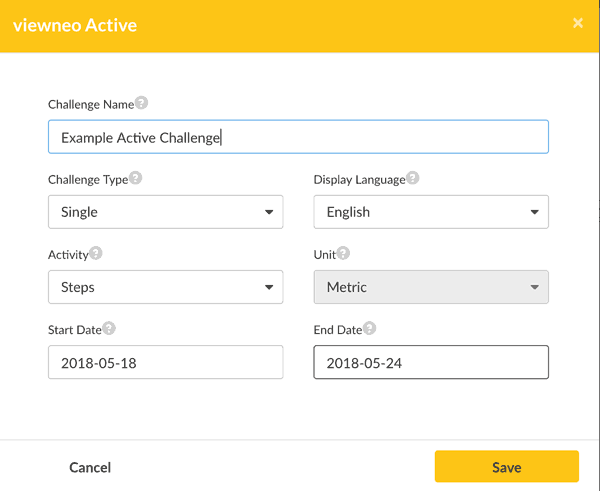Click the help icon beside Display Language
The width and height of the screenshot is (600, 495).
coord(412,178)
